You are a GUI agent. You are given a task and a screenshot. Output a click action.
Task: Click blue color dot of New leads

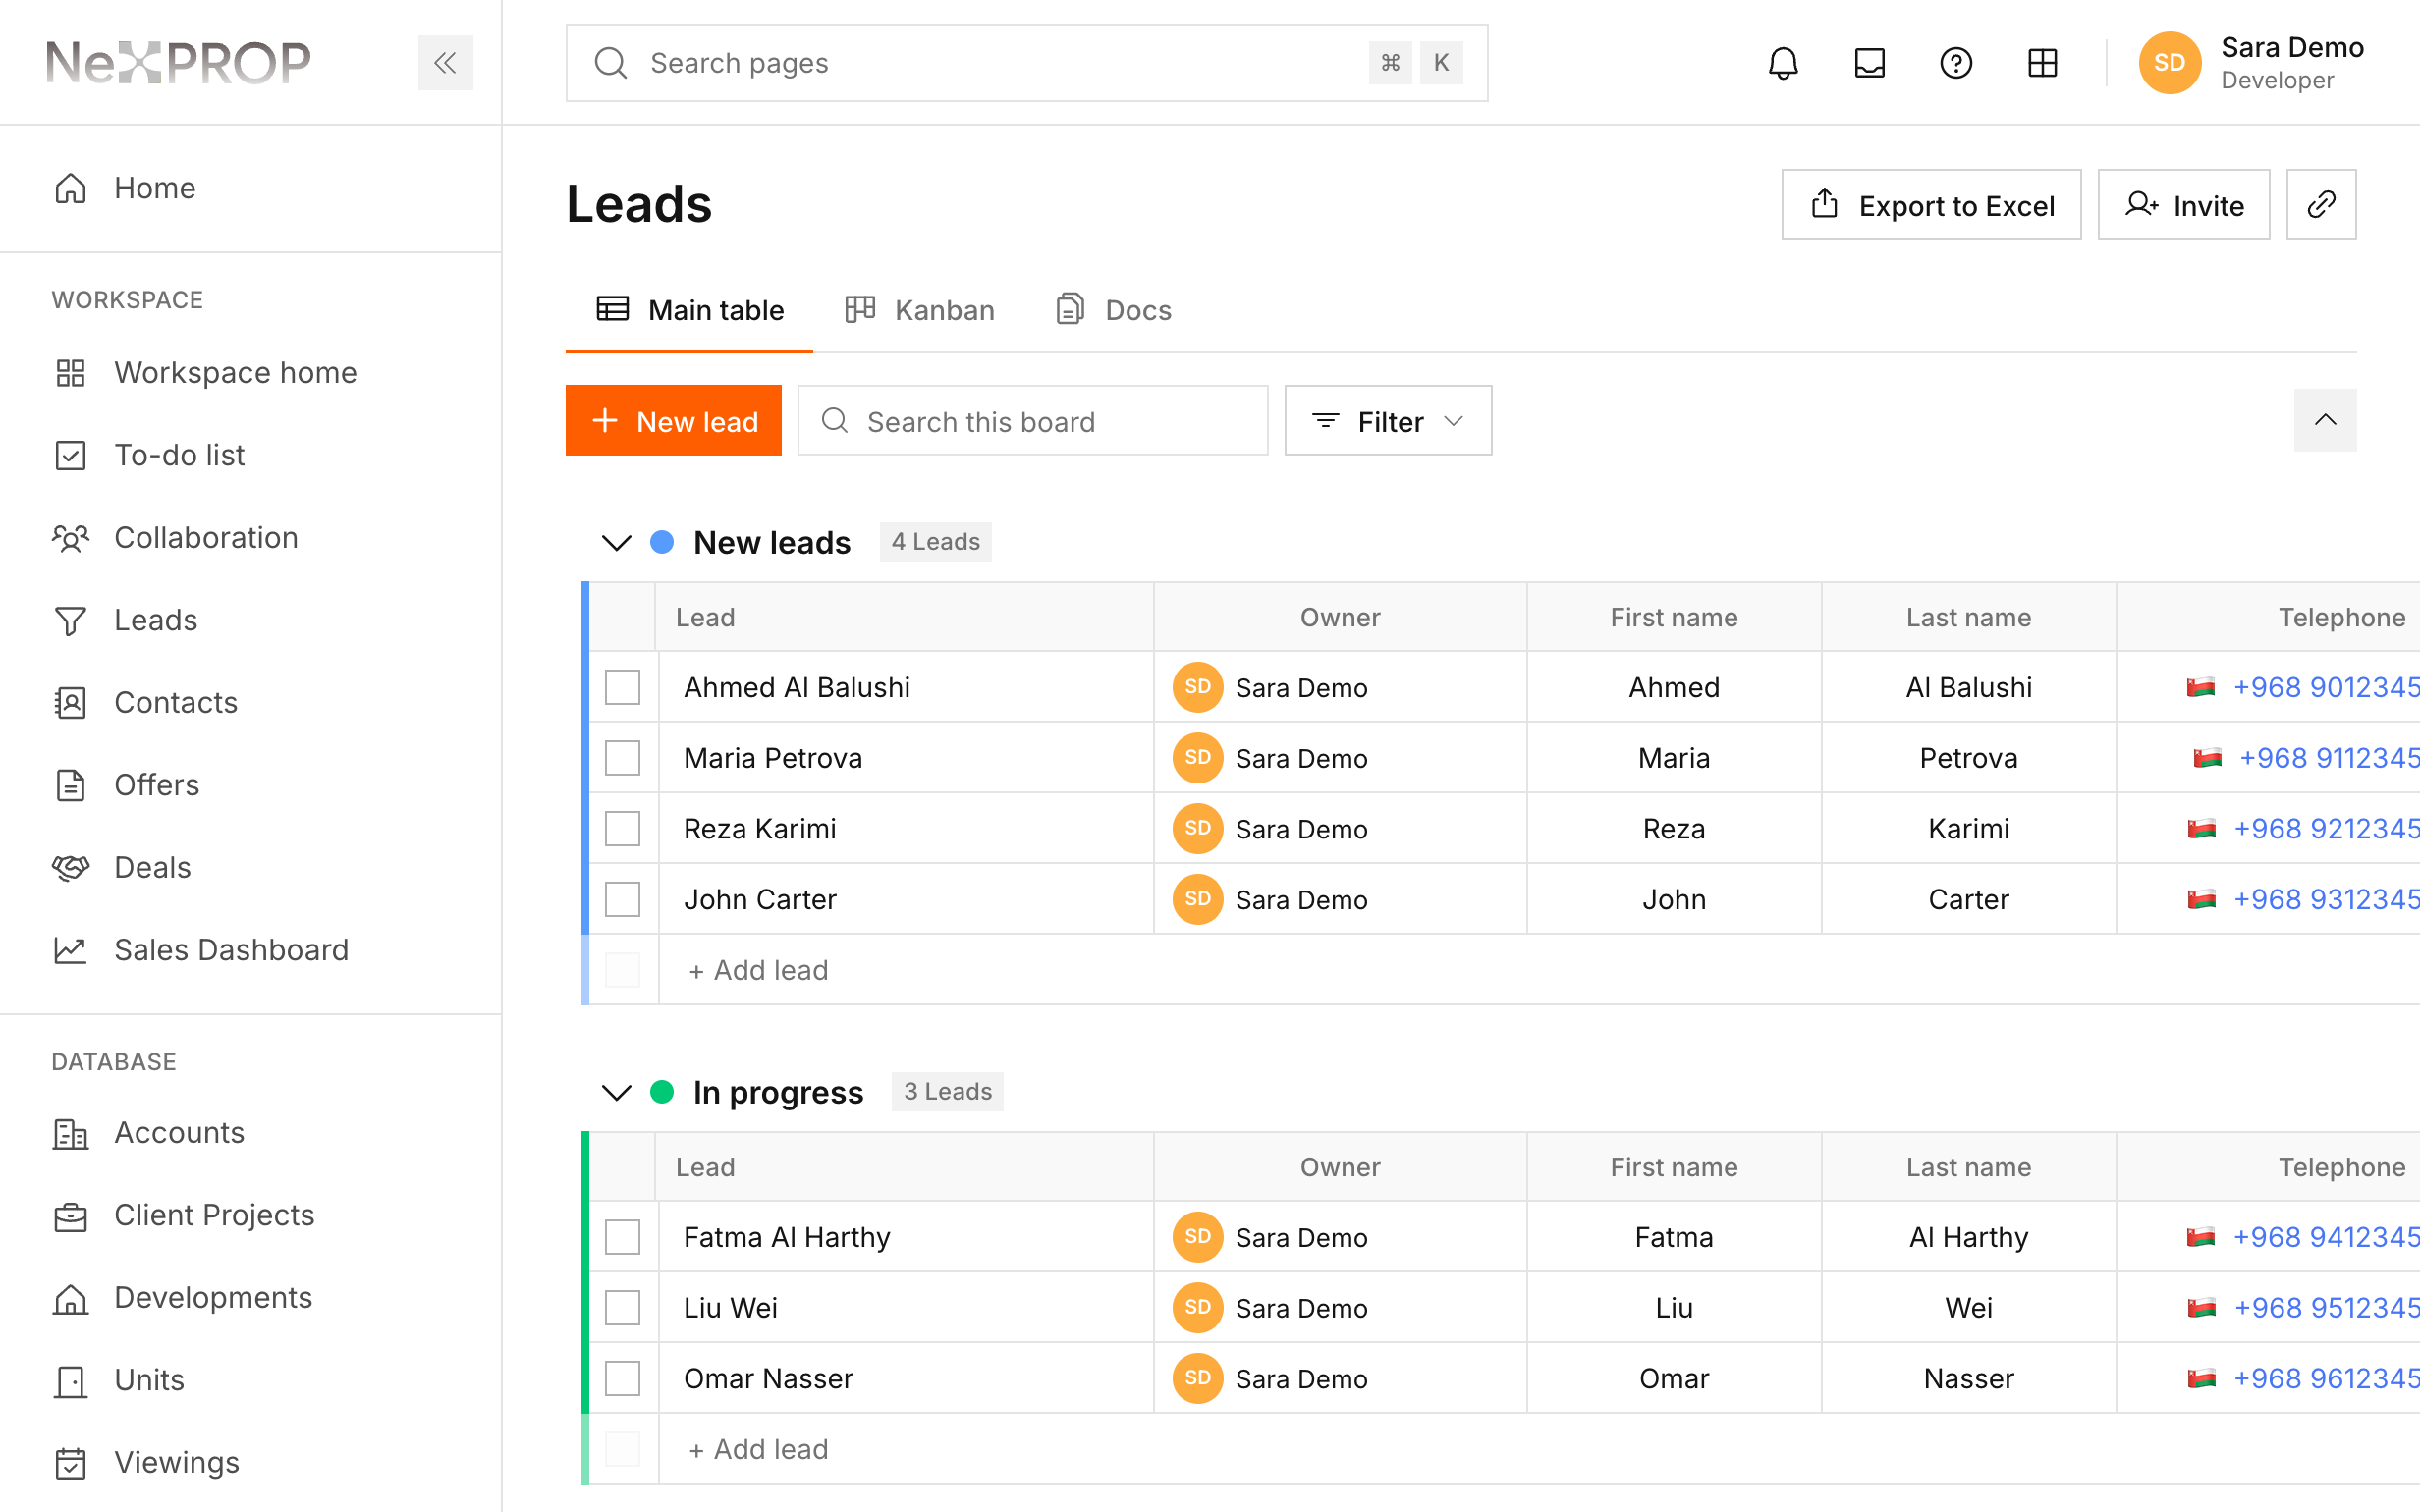pyautogui.click(x=662, y=542)
